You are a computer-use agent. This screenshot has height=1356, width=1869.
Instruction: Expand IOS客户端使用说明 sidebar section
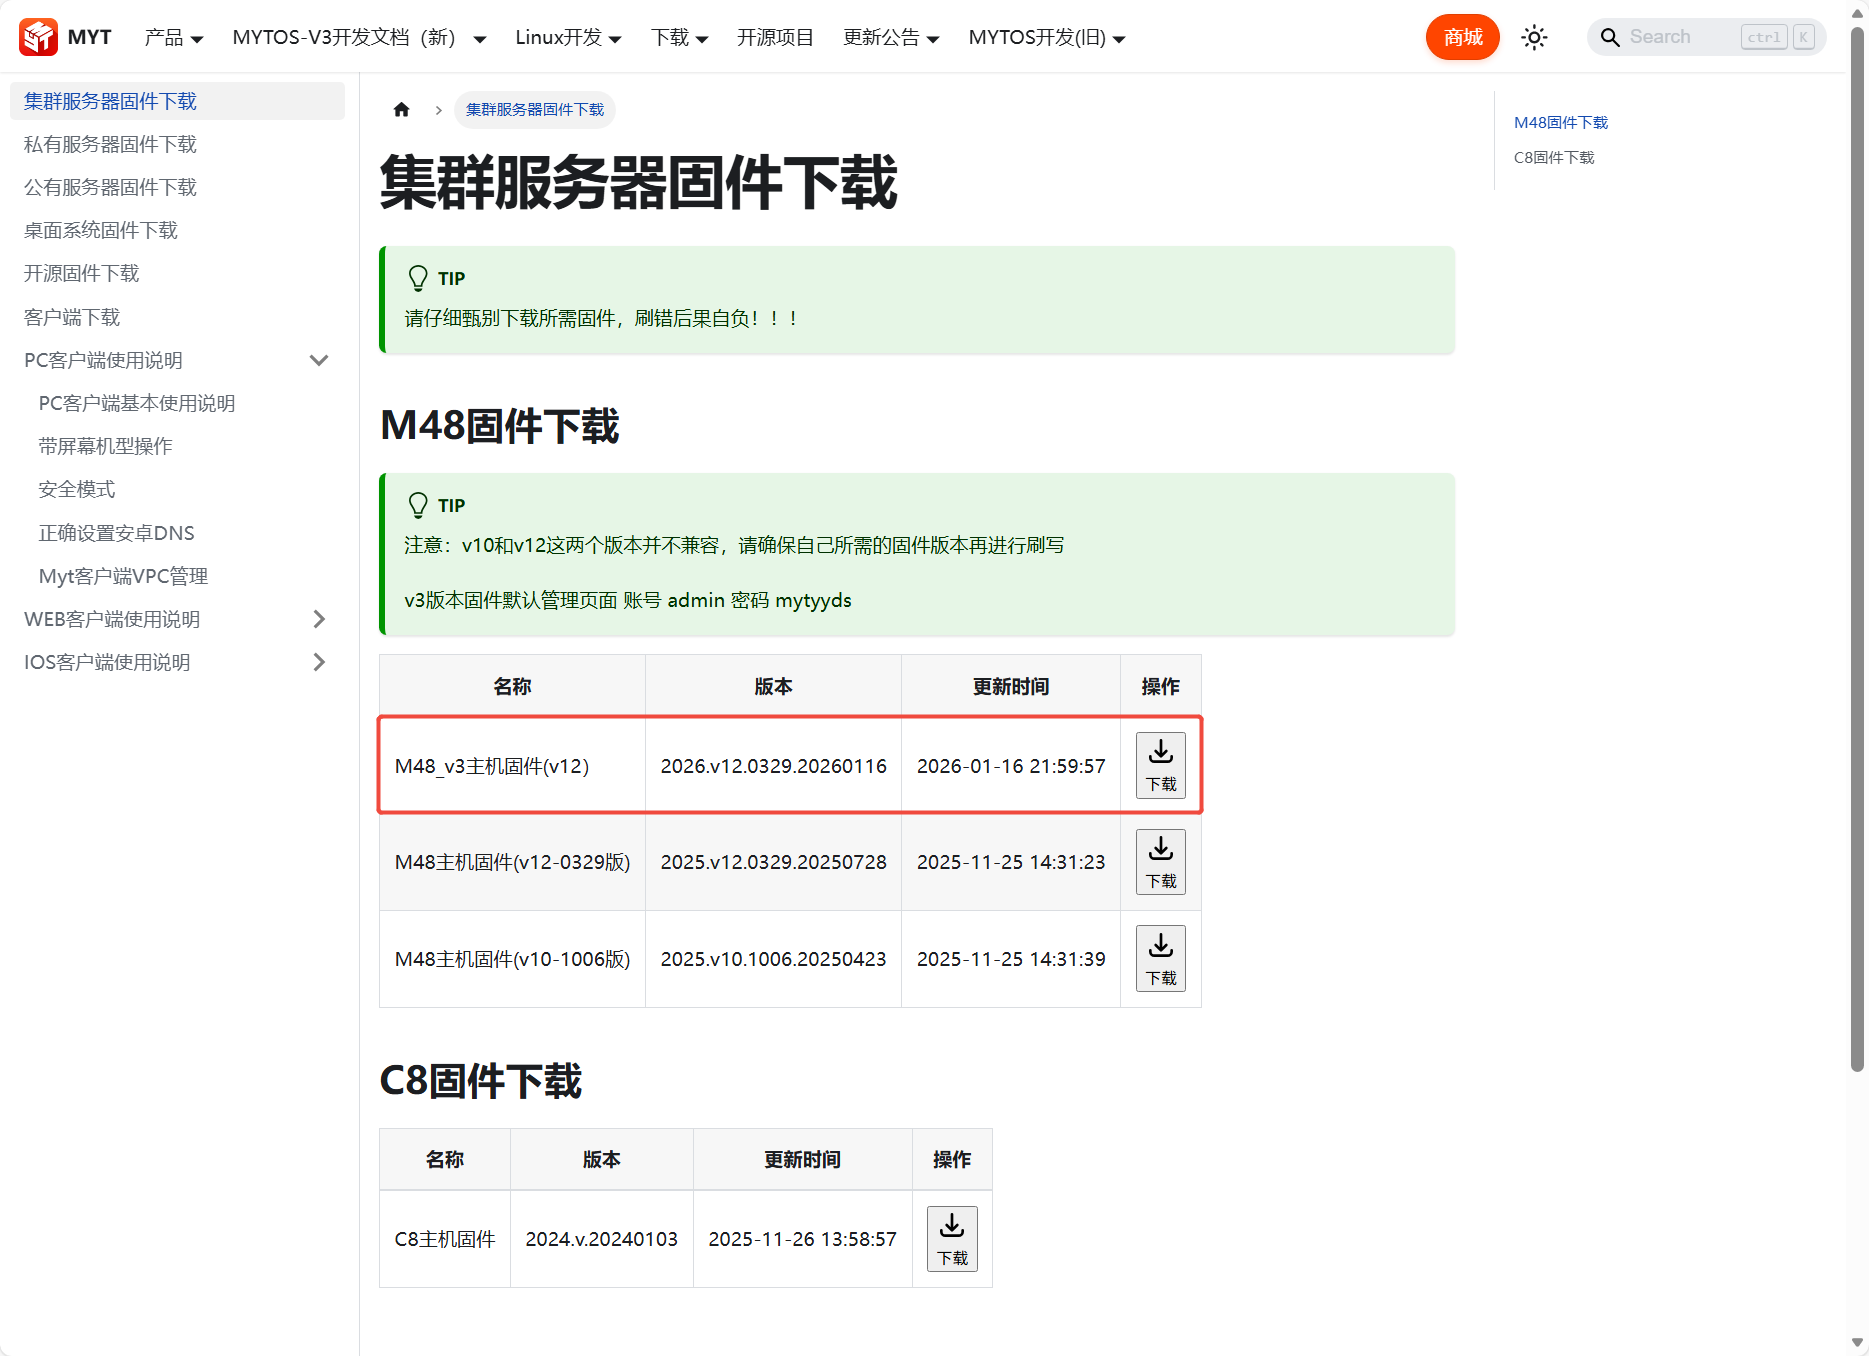(x=319, y=662)
